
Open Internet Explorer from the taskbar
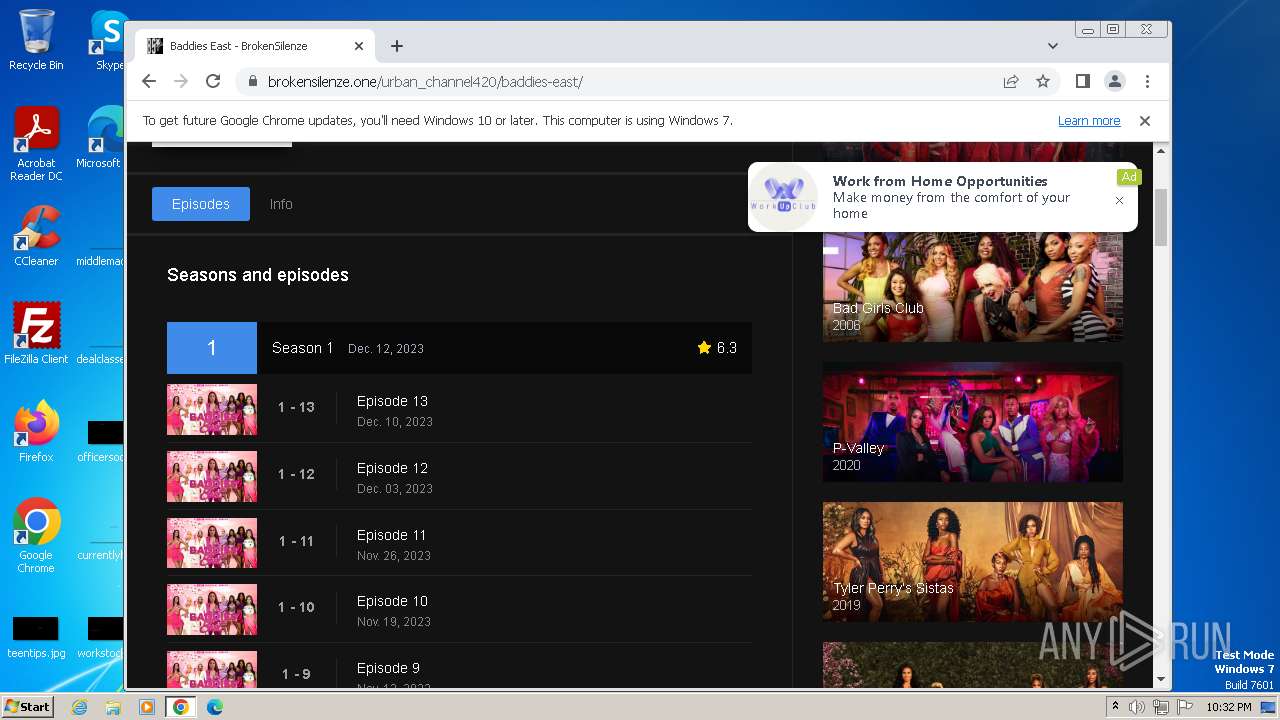click(80, 707)
